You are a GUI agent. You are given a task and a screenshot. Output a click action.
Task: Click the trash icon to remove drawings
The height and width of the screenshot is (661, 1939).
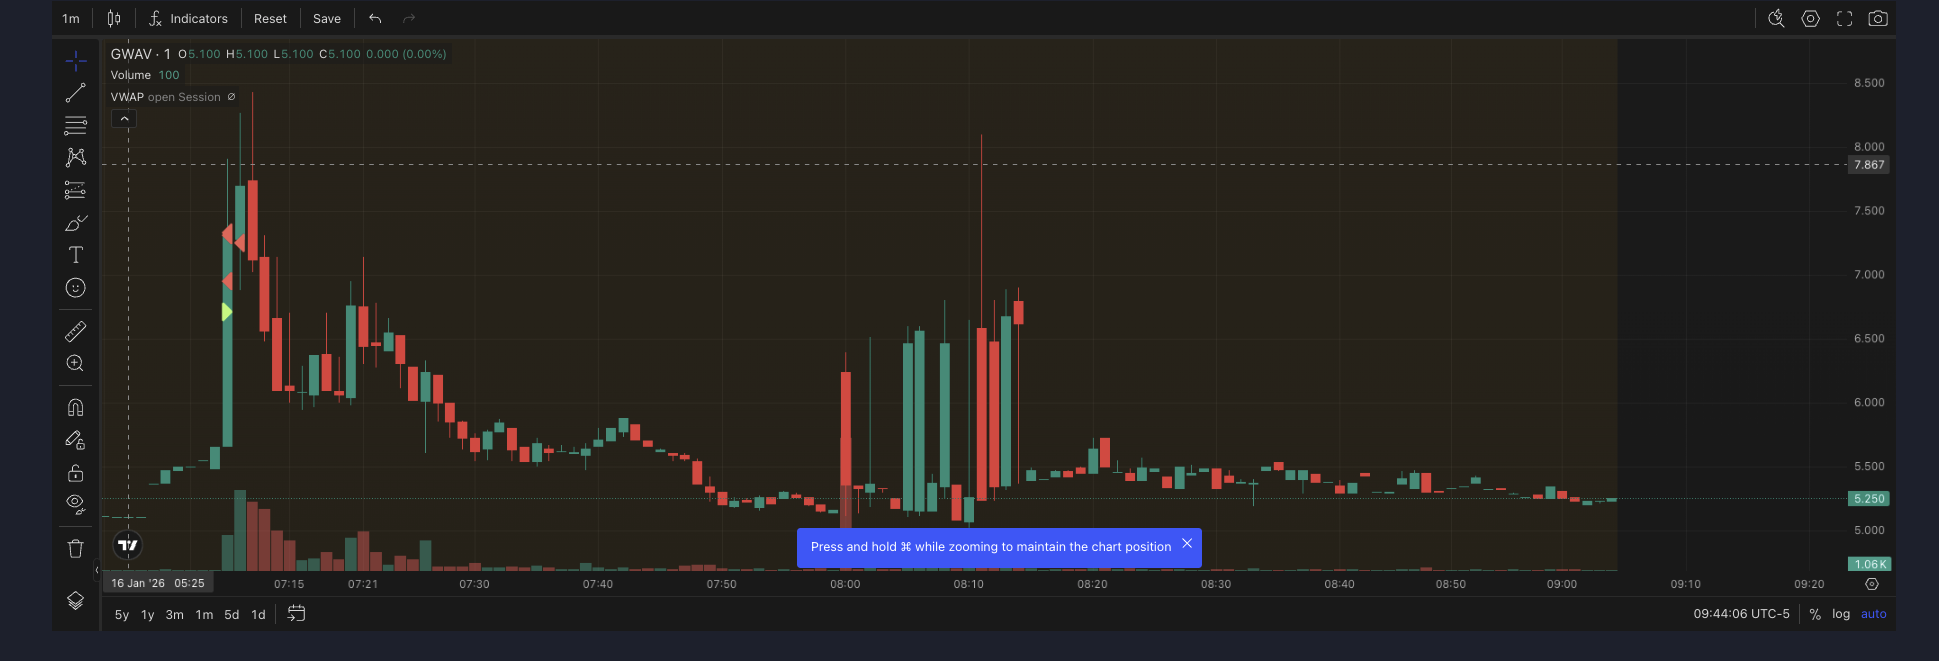(x=76, y=548)
